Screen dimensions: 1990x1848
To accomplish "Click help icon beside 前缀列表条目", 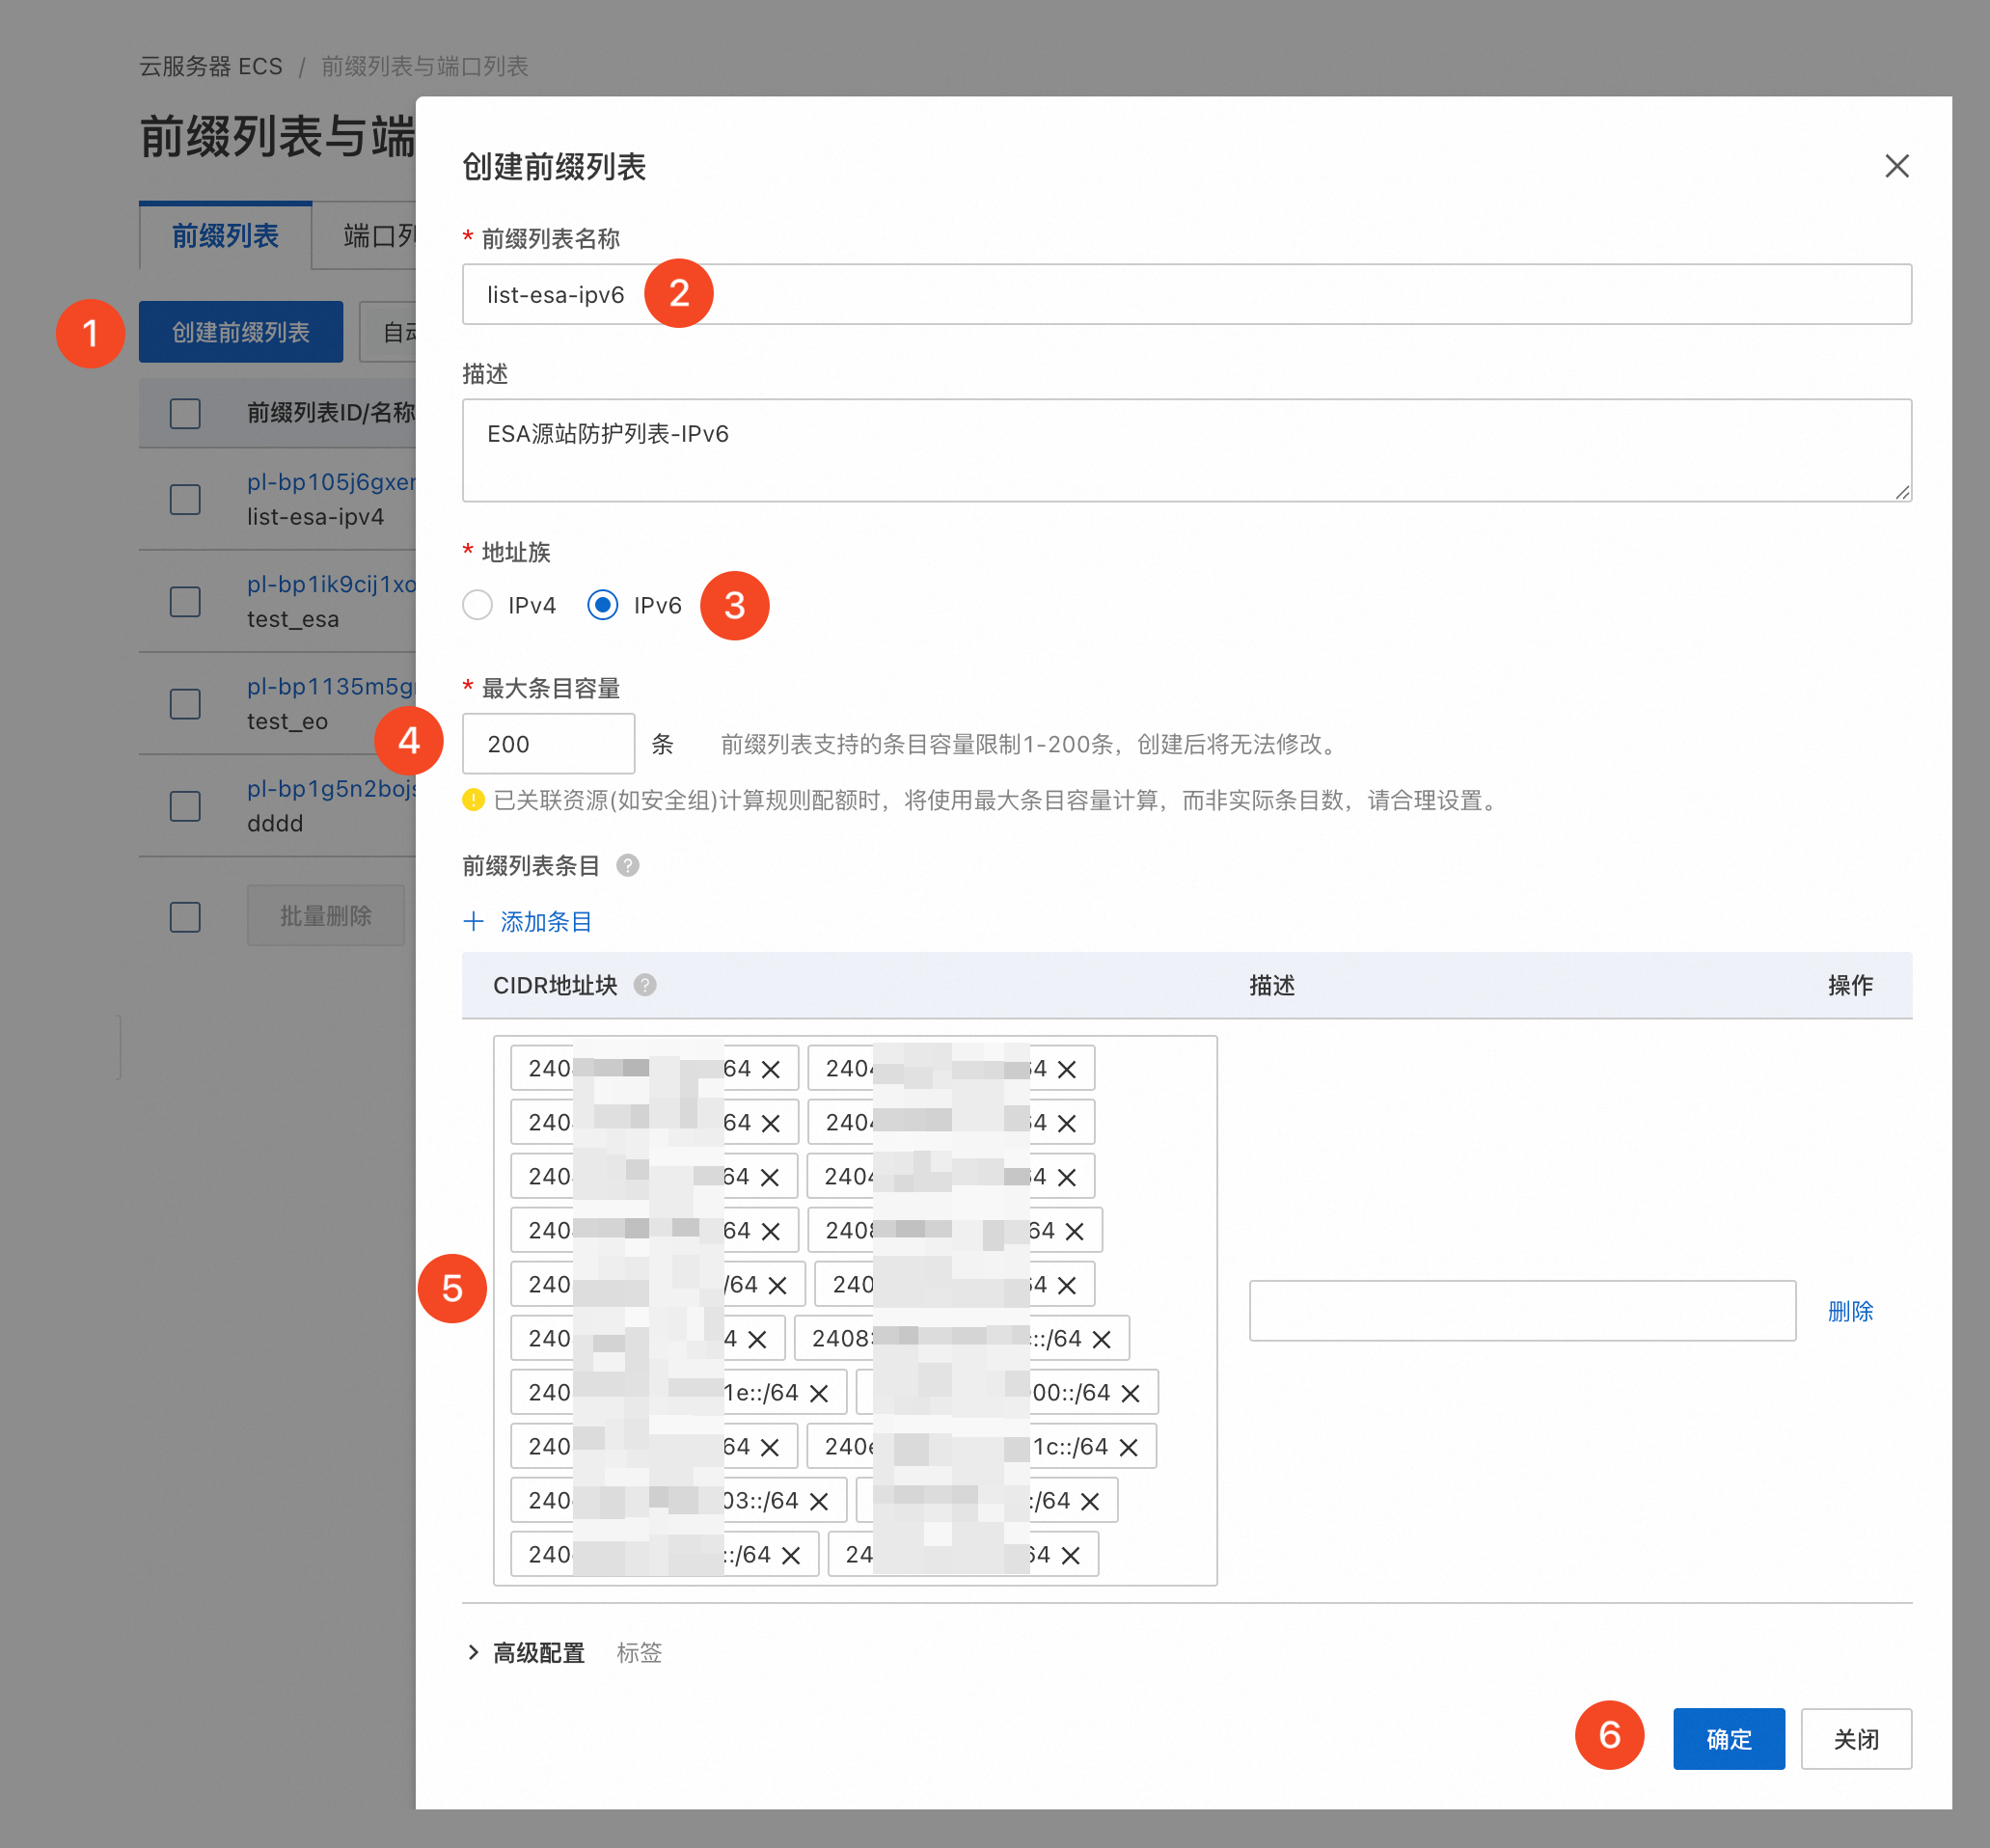I will (628, 865).
